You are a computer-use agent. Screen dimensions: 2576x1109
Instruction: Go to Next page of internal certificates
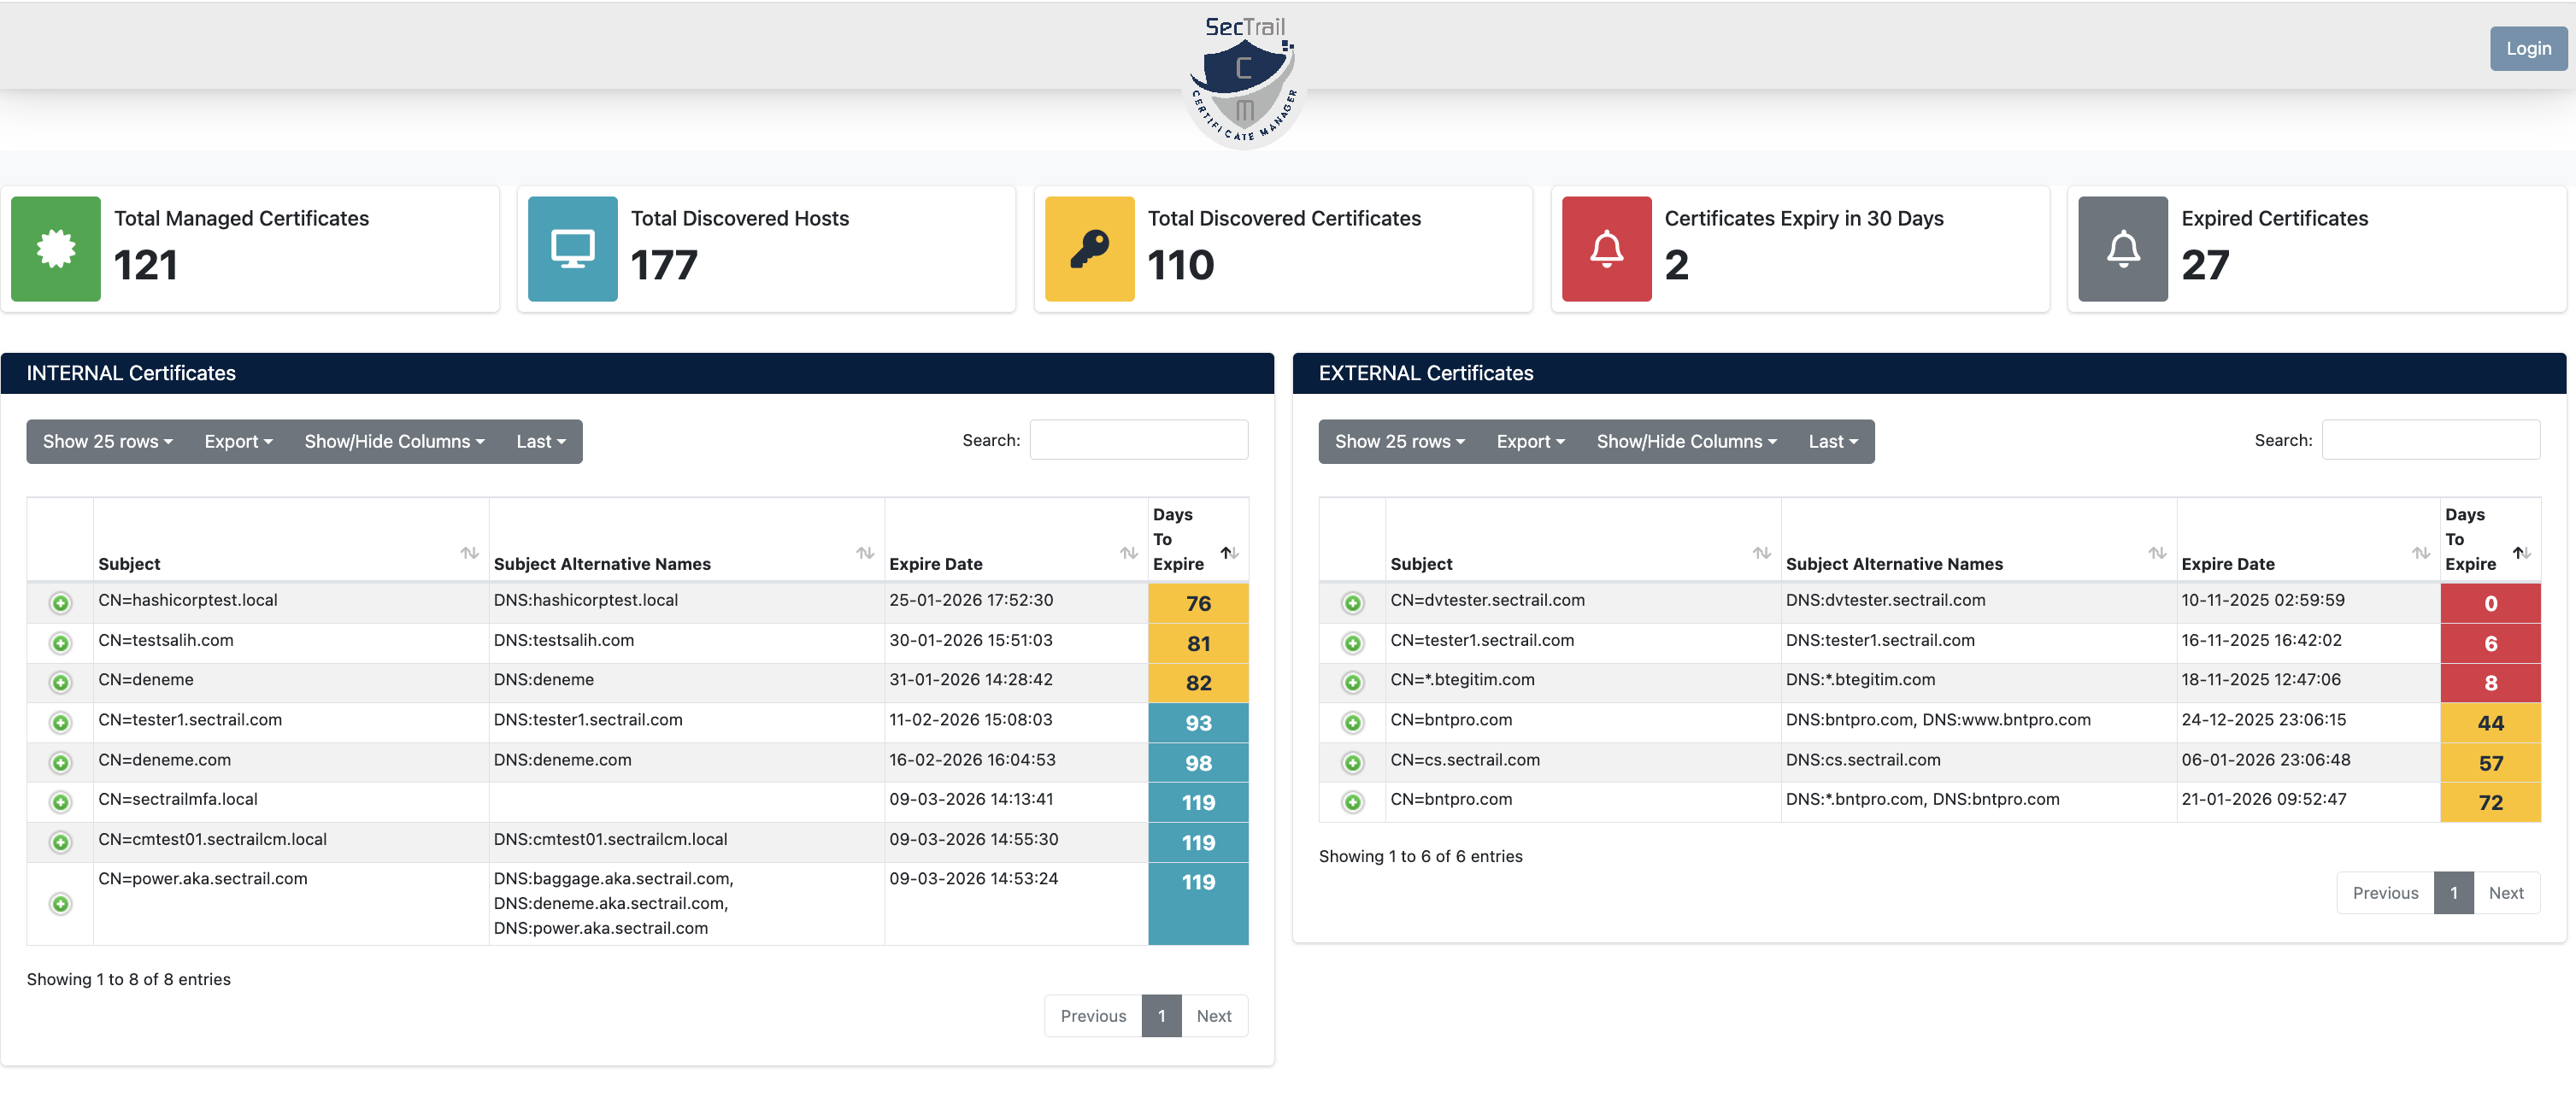pos(1214,1015)
